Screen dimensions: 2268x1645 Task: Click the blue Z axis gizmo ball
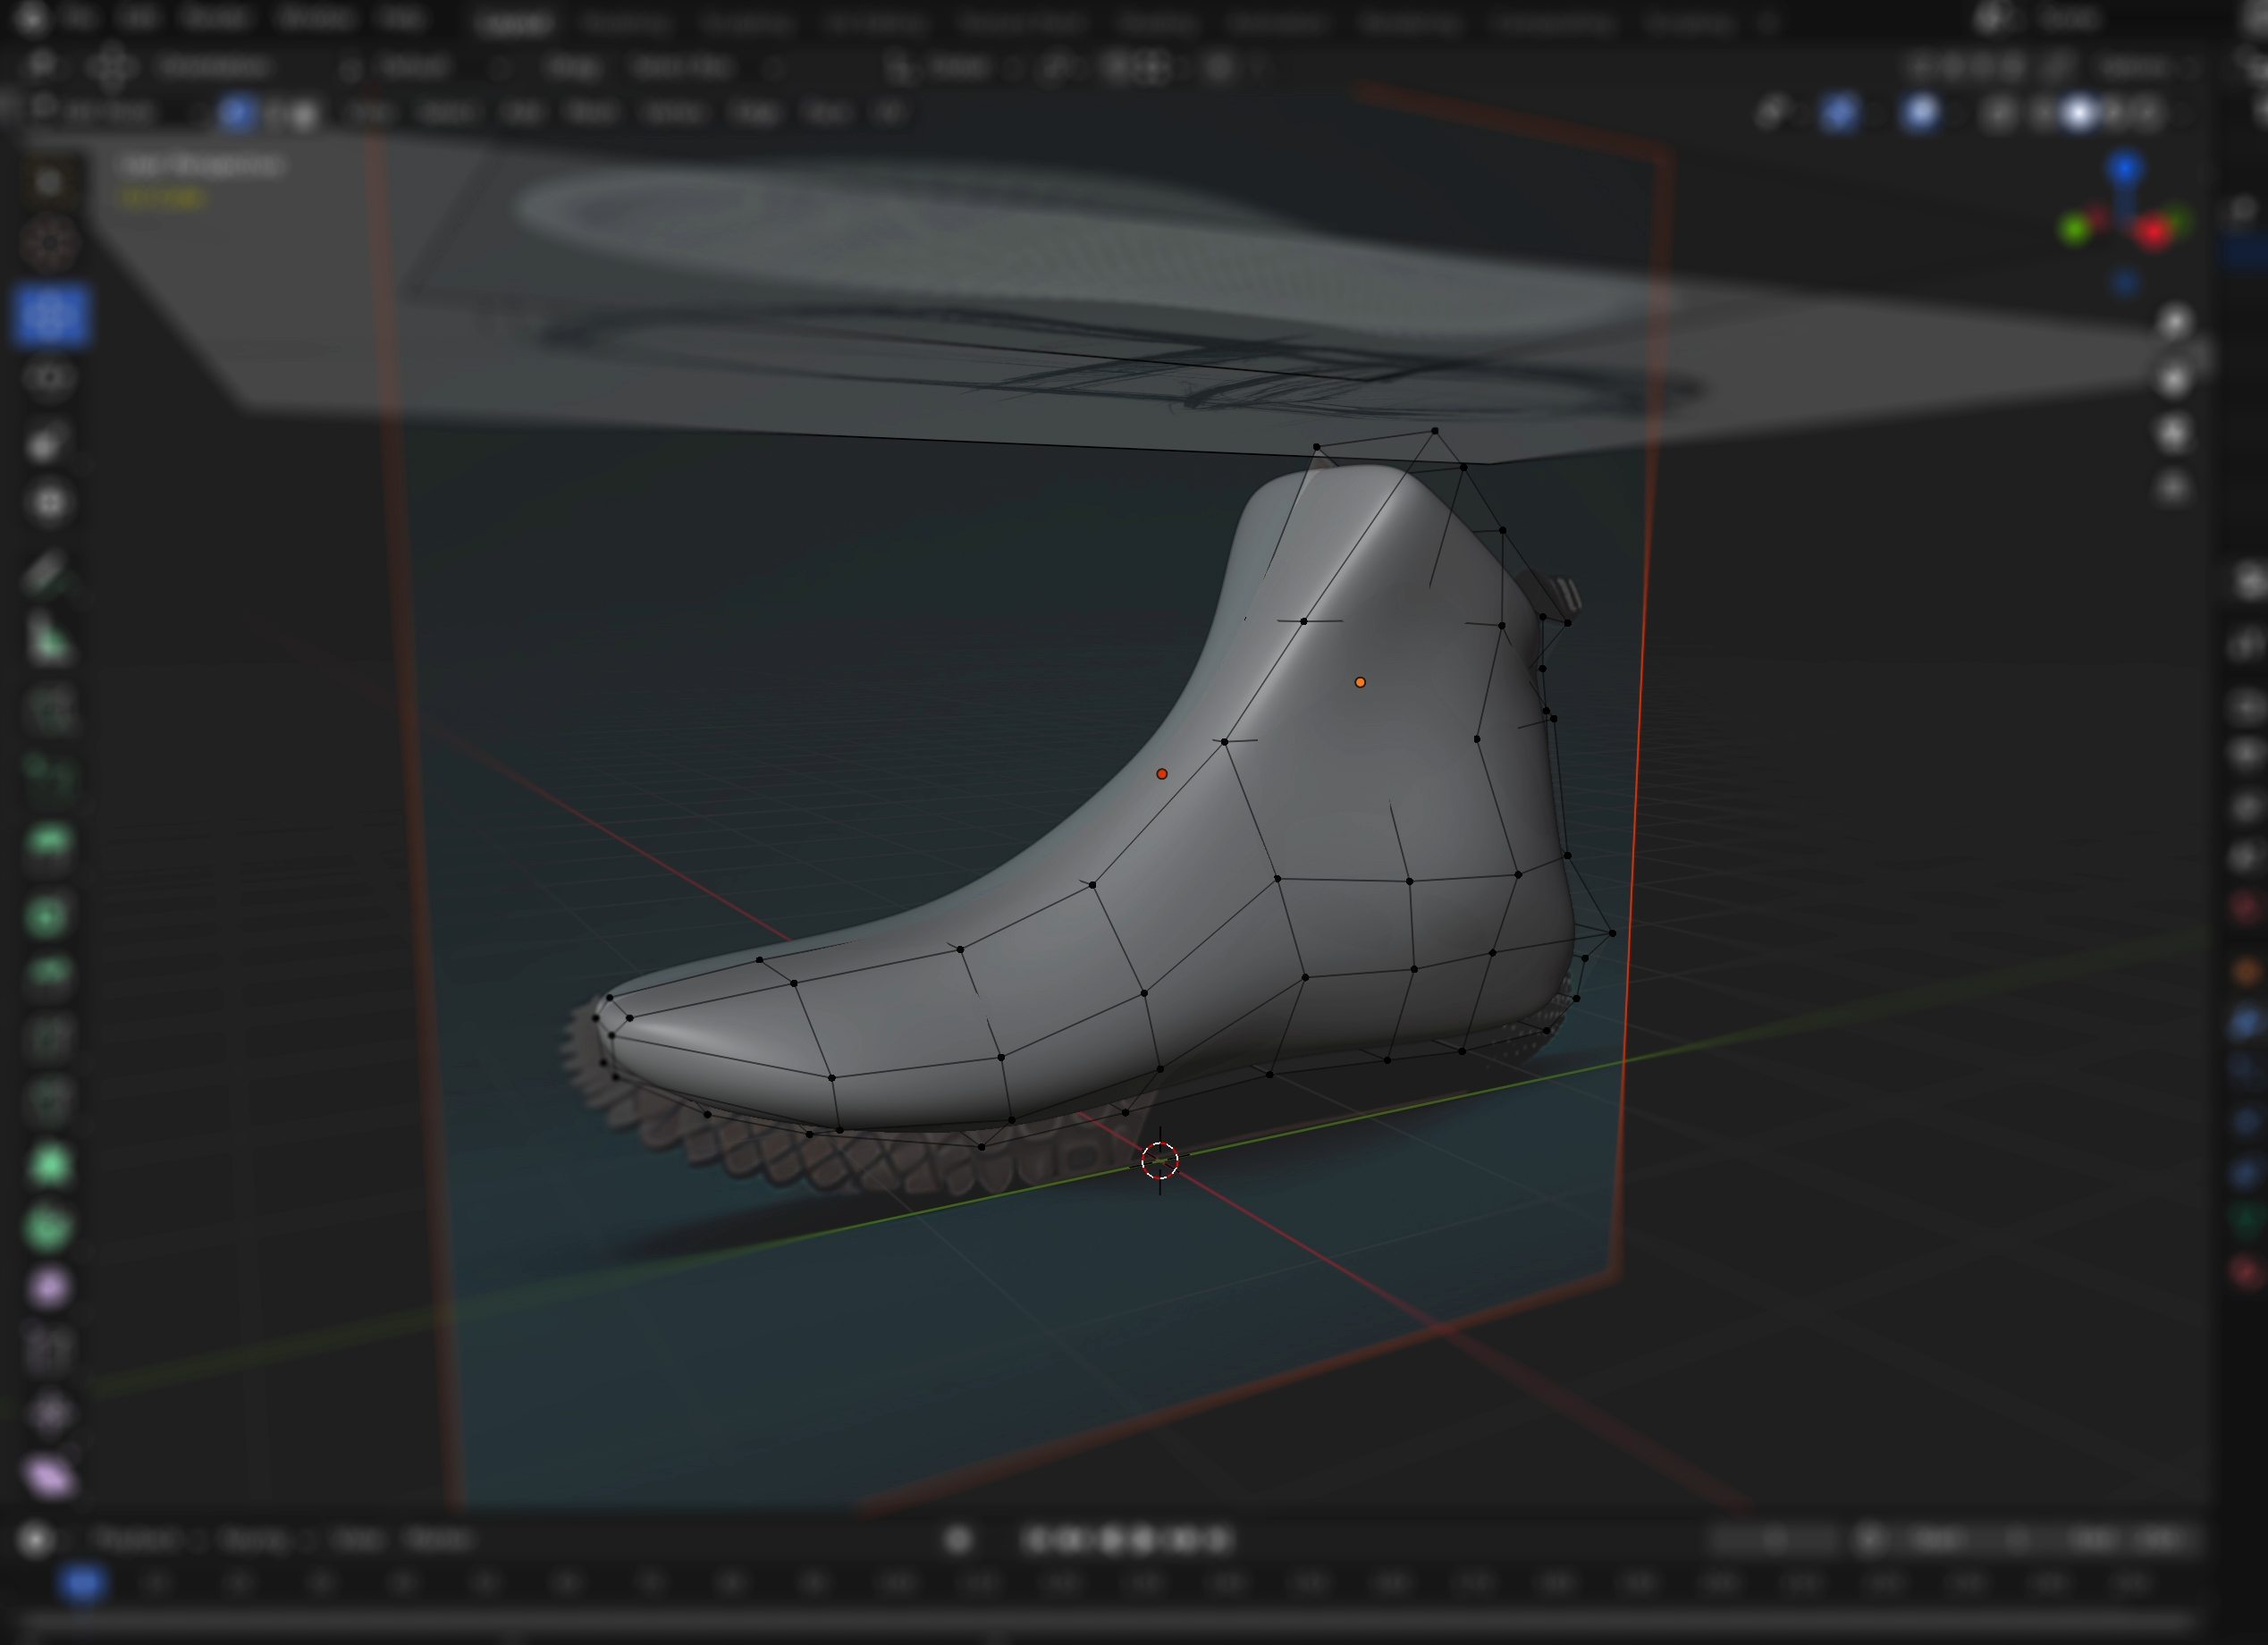(2126, 169)
